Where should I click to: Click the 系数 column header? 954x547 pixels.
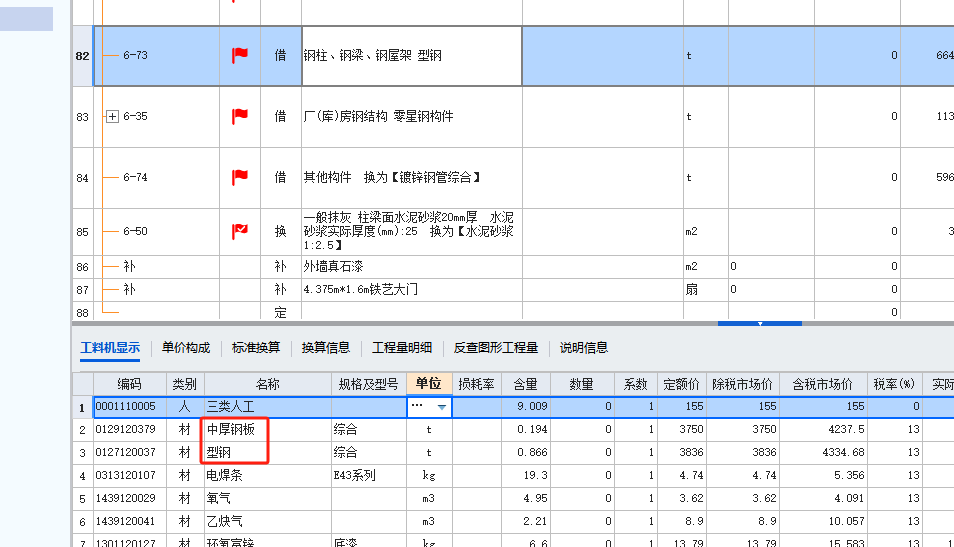(x=635, y=384)
